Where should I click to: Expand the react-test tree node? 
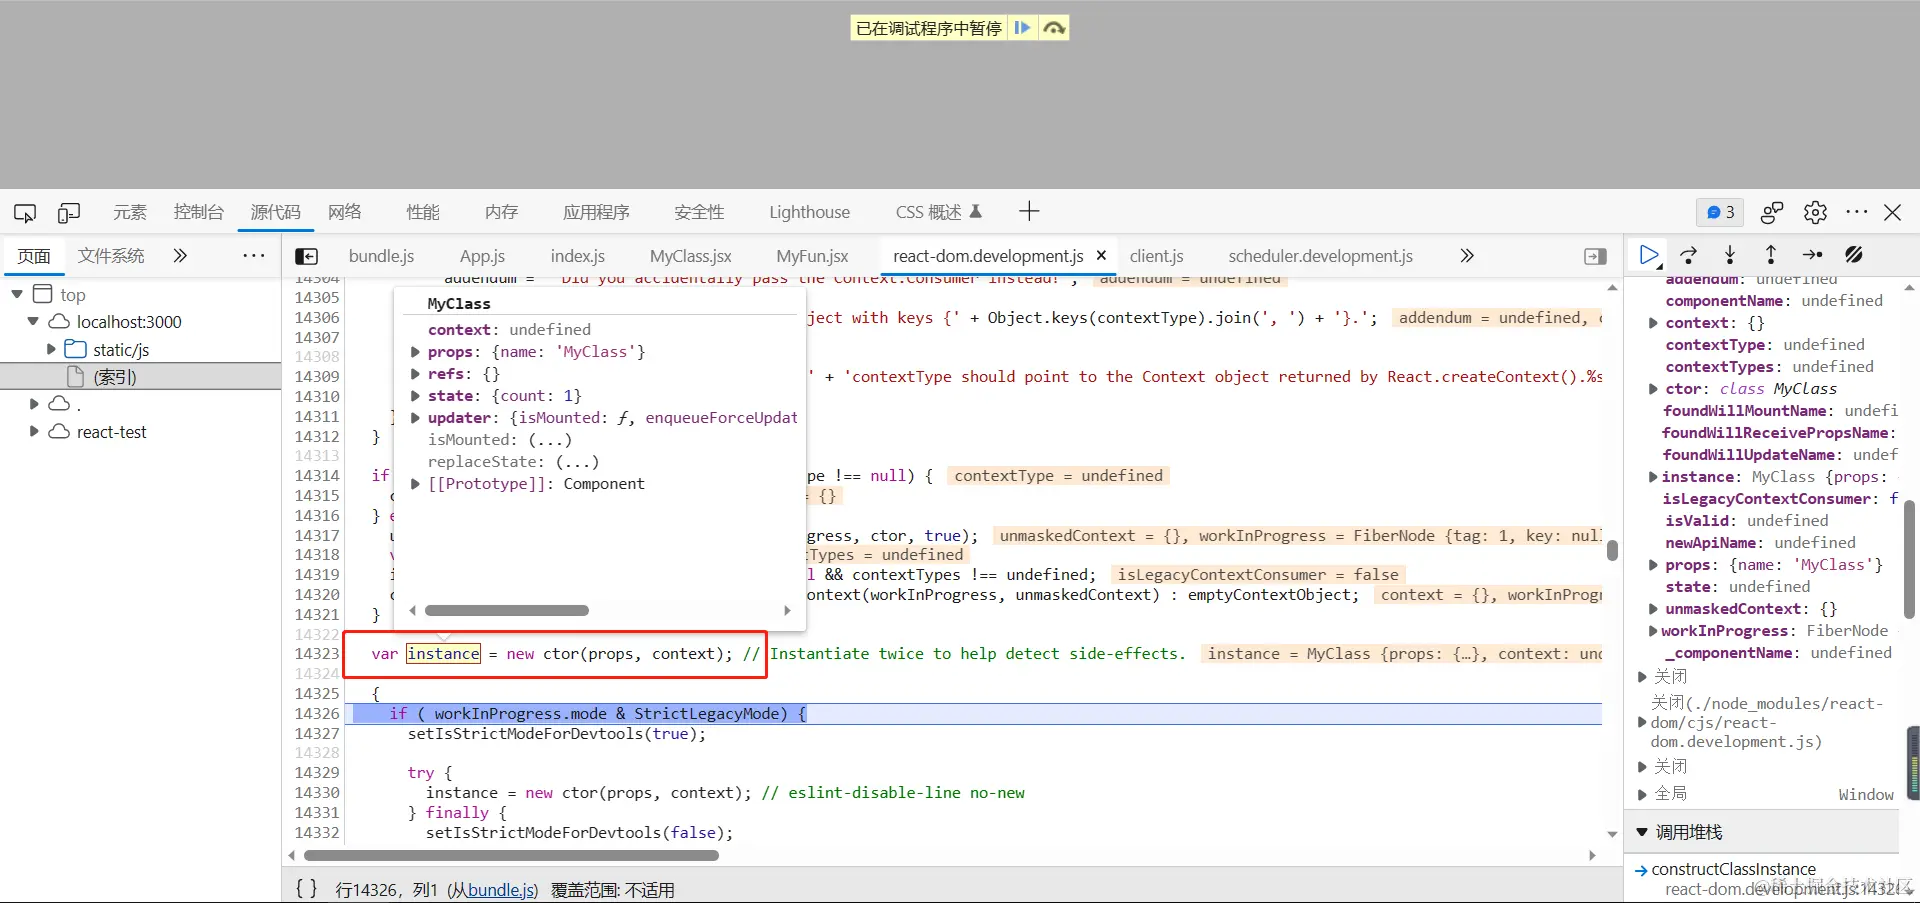34,431
